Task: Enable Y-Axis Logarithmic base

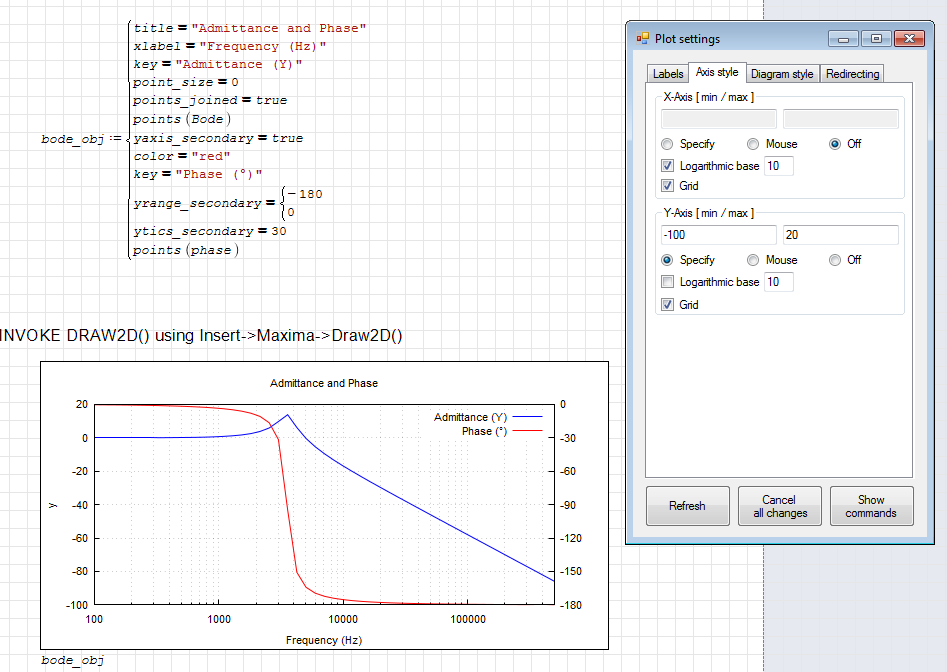Action: pyautogui.click(x=668, y=281)
